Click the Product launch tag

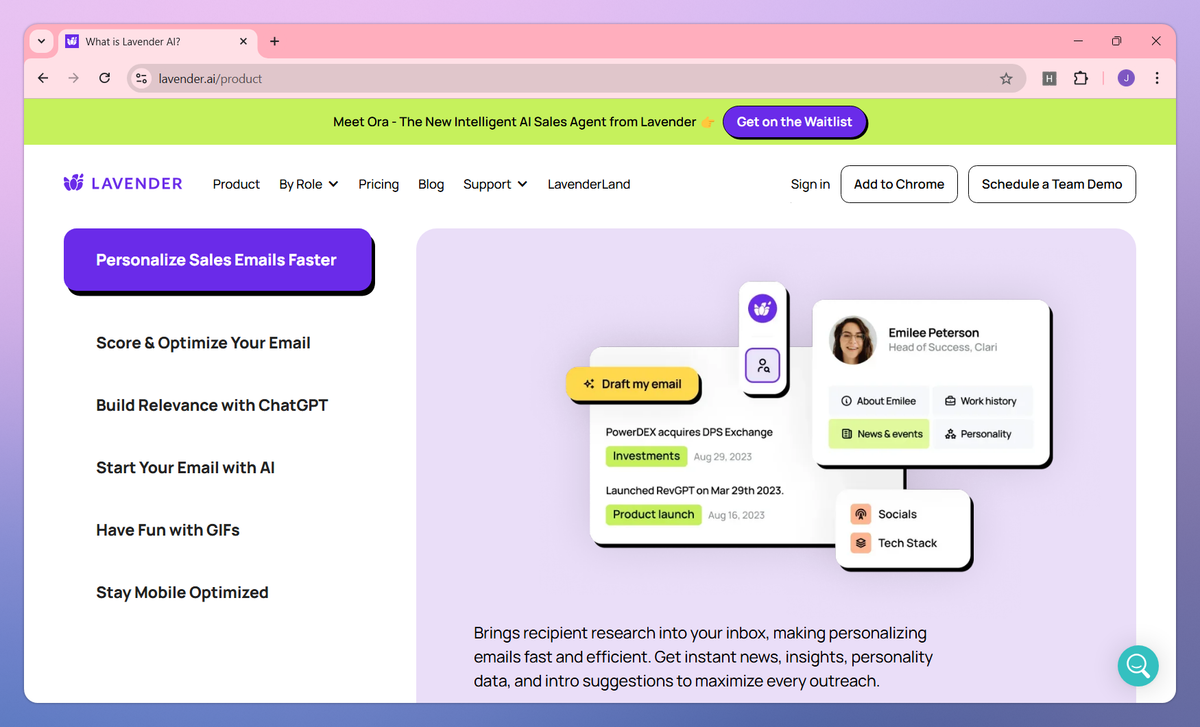click(x=653, y=515)
